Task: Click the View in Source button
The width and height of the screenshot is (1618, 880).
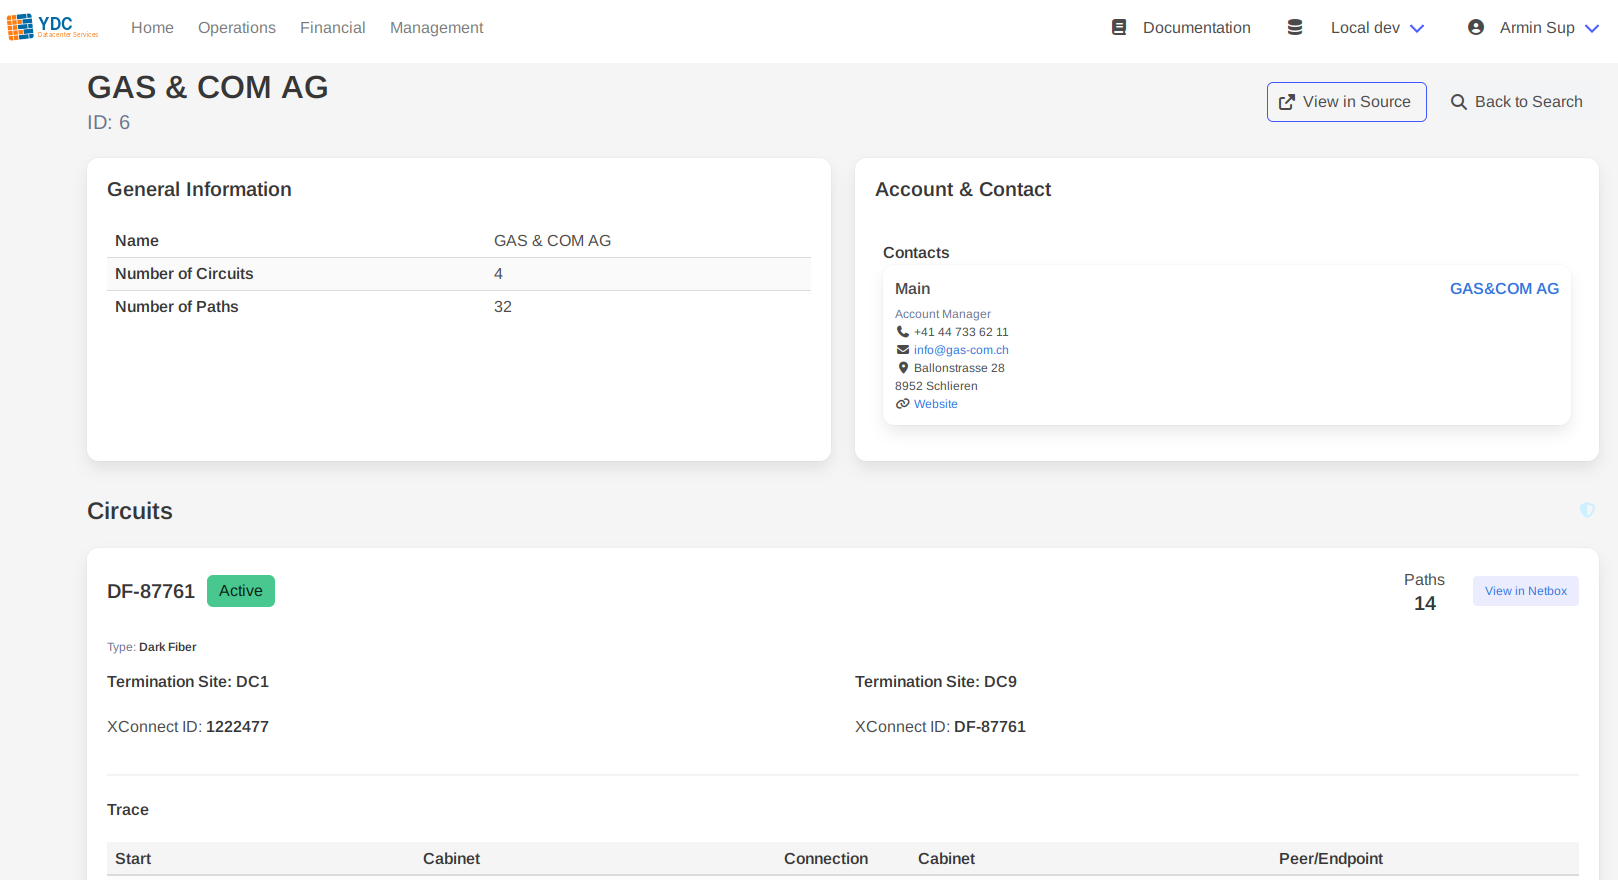Action: click(1346, 102)
